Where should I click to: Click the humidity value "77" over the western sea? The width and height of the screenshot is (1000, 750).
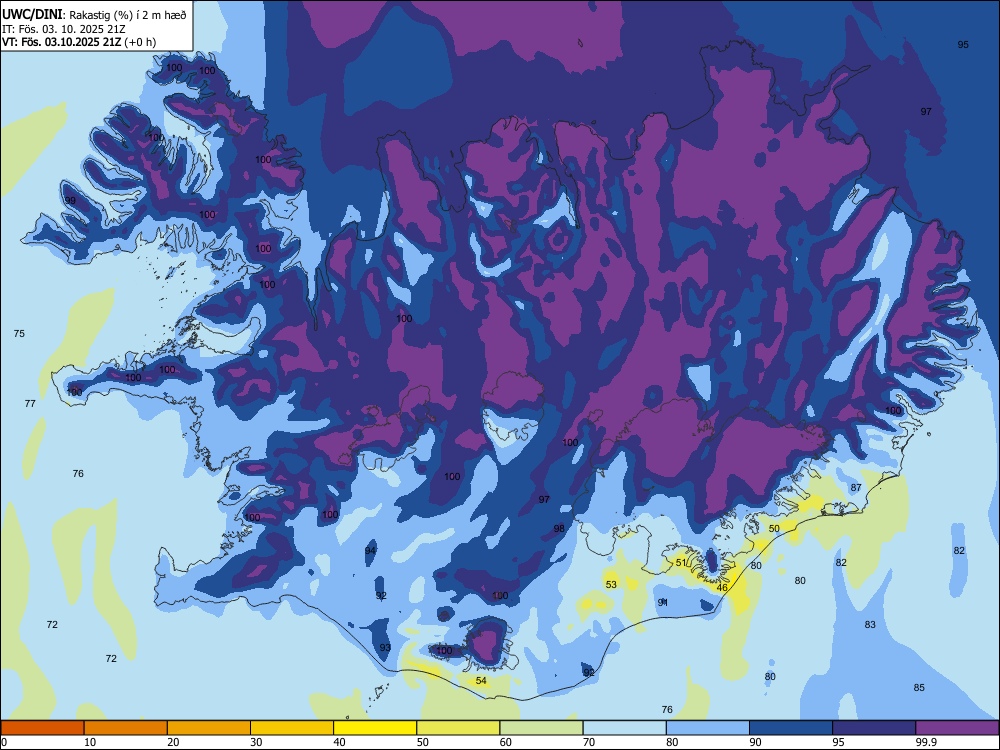tap(30, 403)
